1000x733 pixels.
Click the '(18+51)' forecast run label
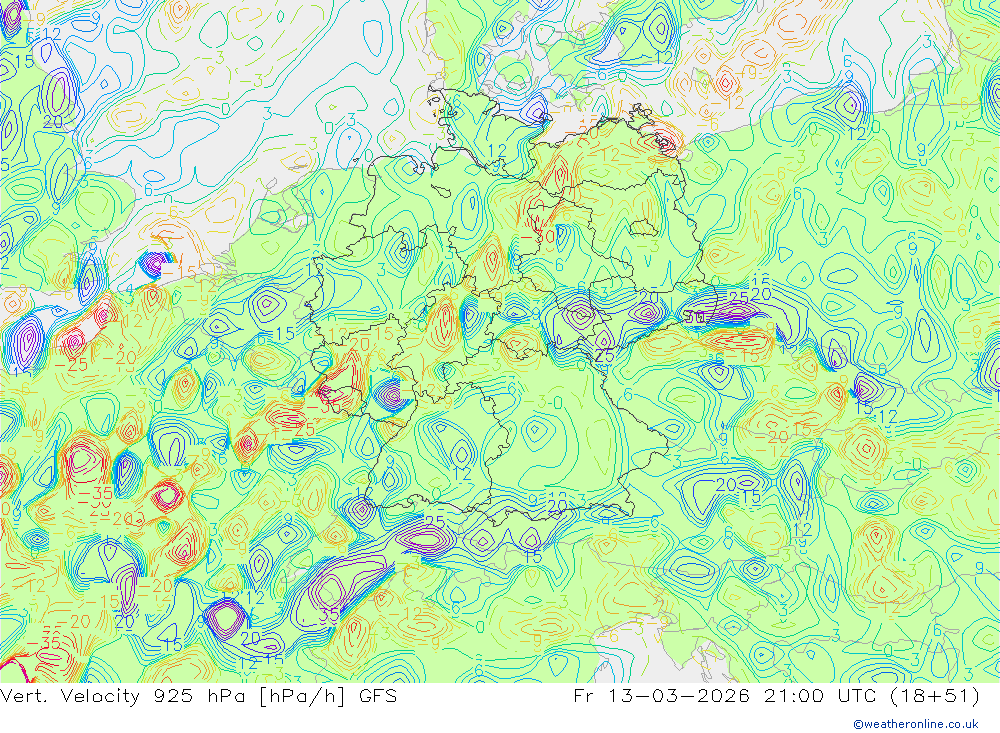click(x=935, y=695)
